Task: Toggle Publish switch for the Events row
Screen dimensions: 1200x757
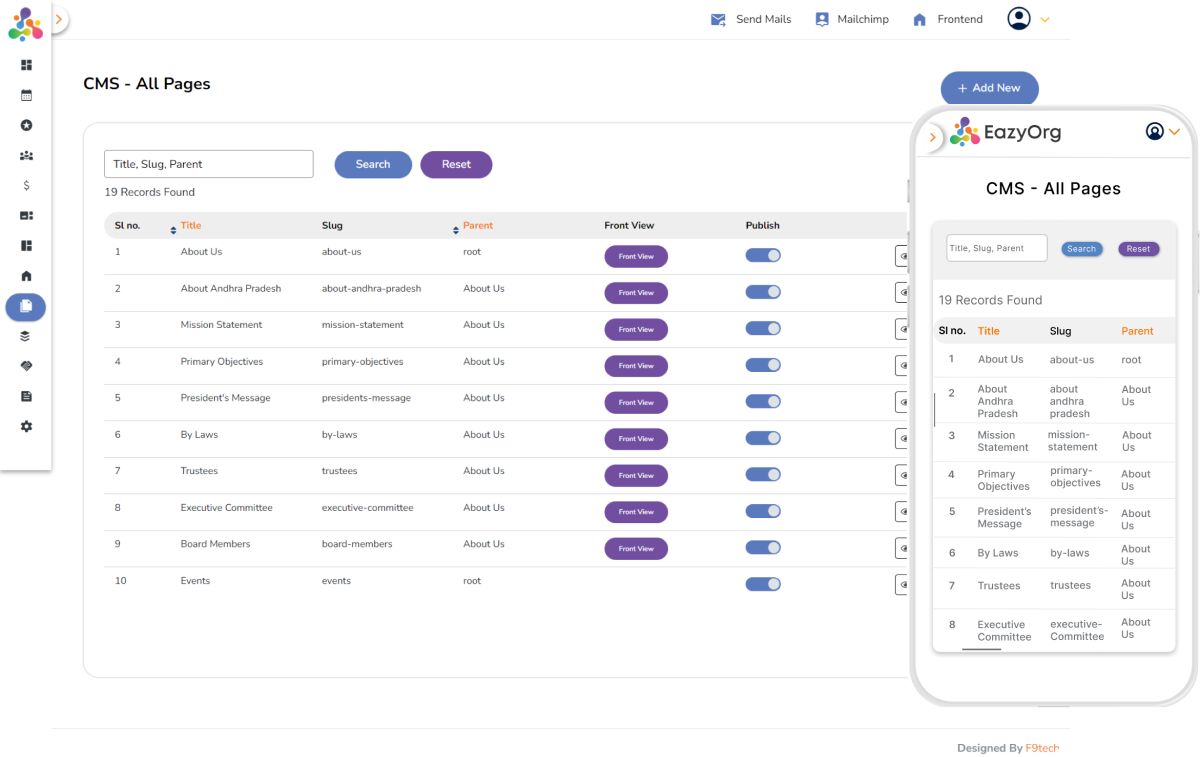Action: click(762, 584)
